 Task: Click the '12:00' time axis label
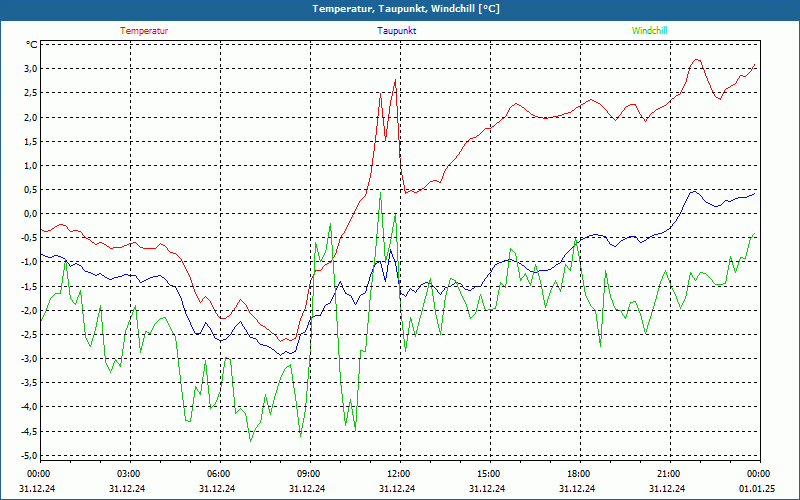[x=398, y=474]
